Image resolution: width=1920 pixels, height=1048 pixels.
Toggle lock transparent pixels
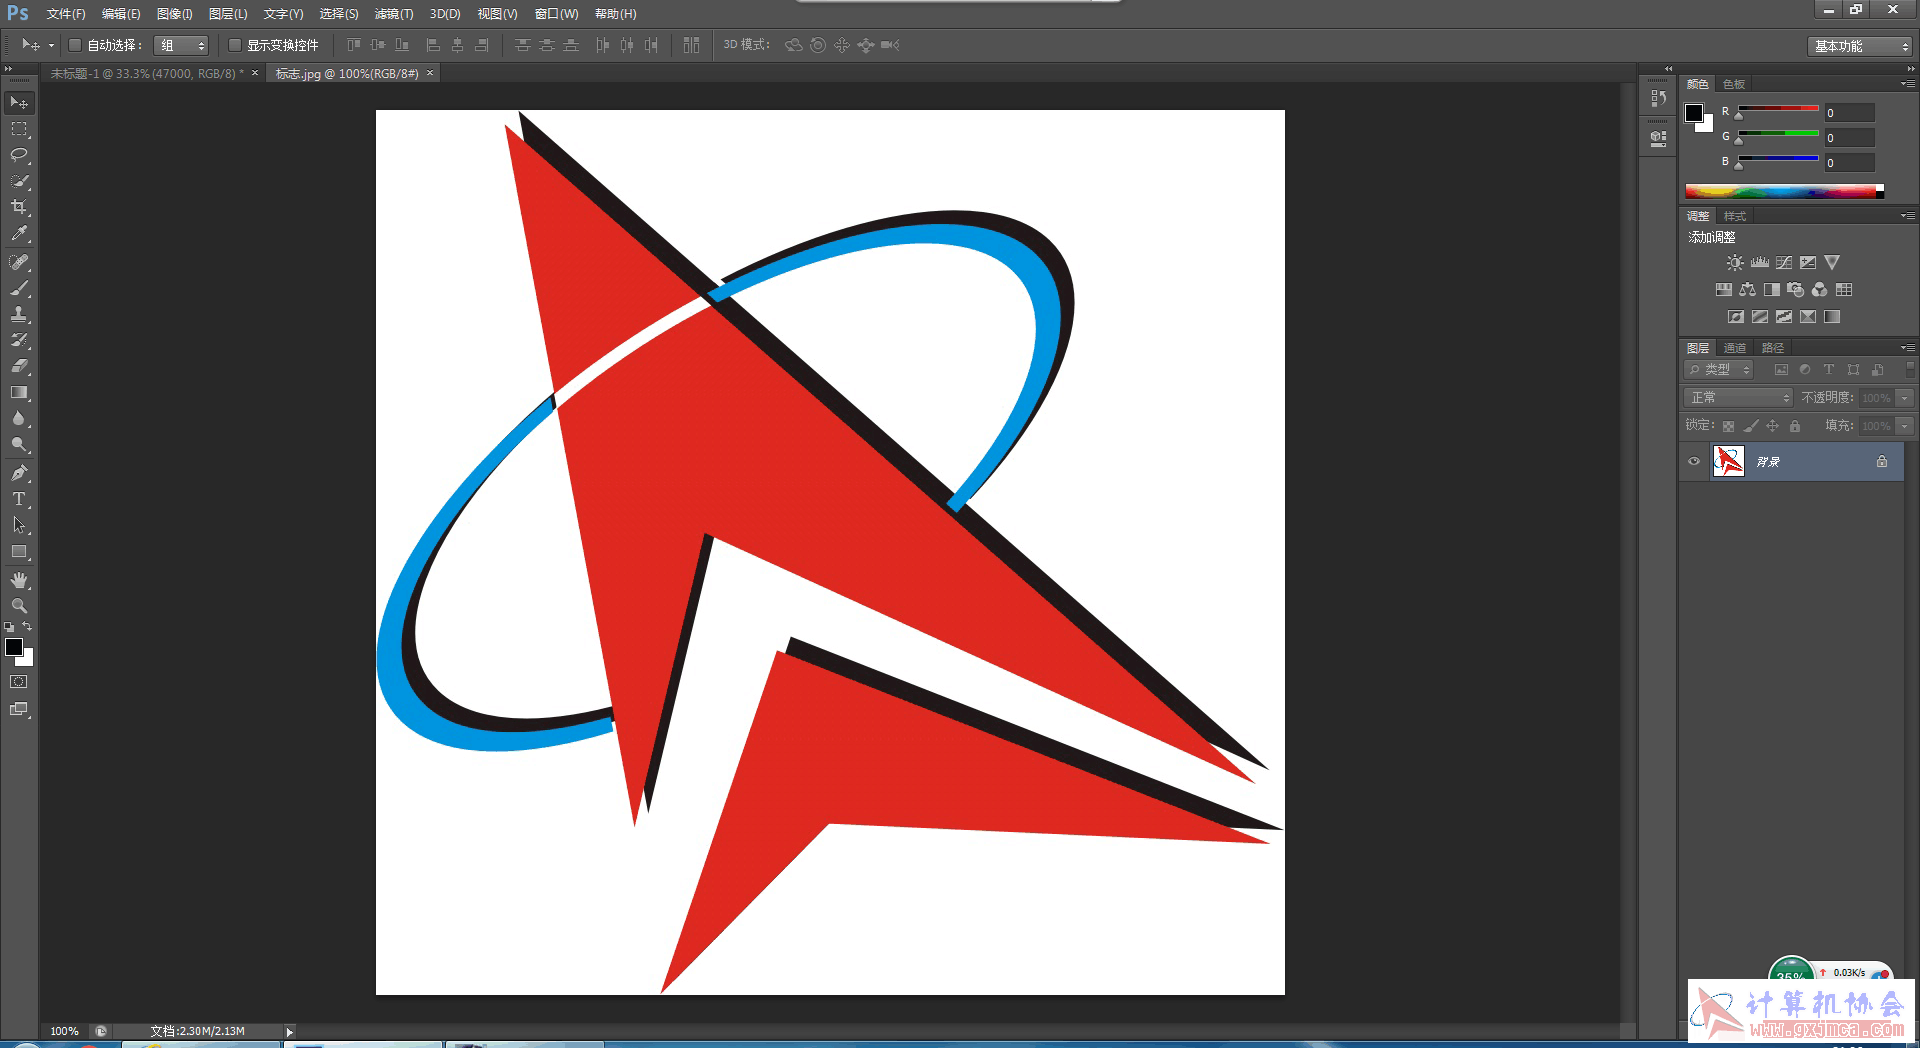(x=1728, y=426)
